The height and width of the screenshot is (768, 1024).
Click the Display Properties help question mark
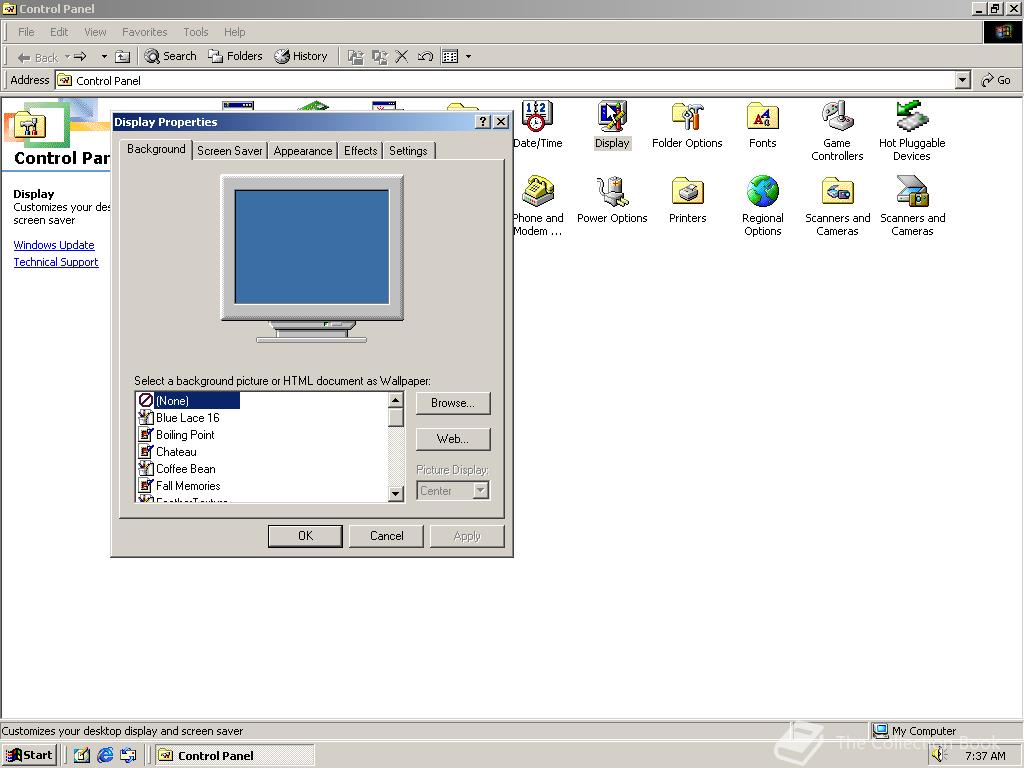(x=483, y=122)
